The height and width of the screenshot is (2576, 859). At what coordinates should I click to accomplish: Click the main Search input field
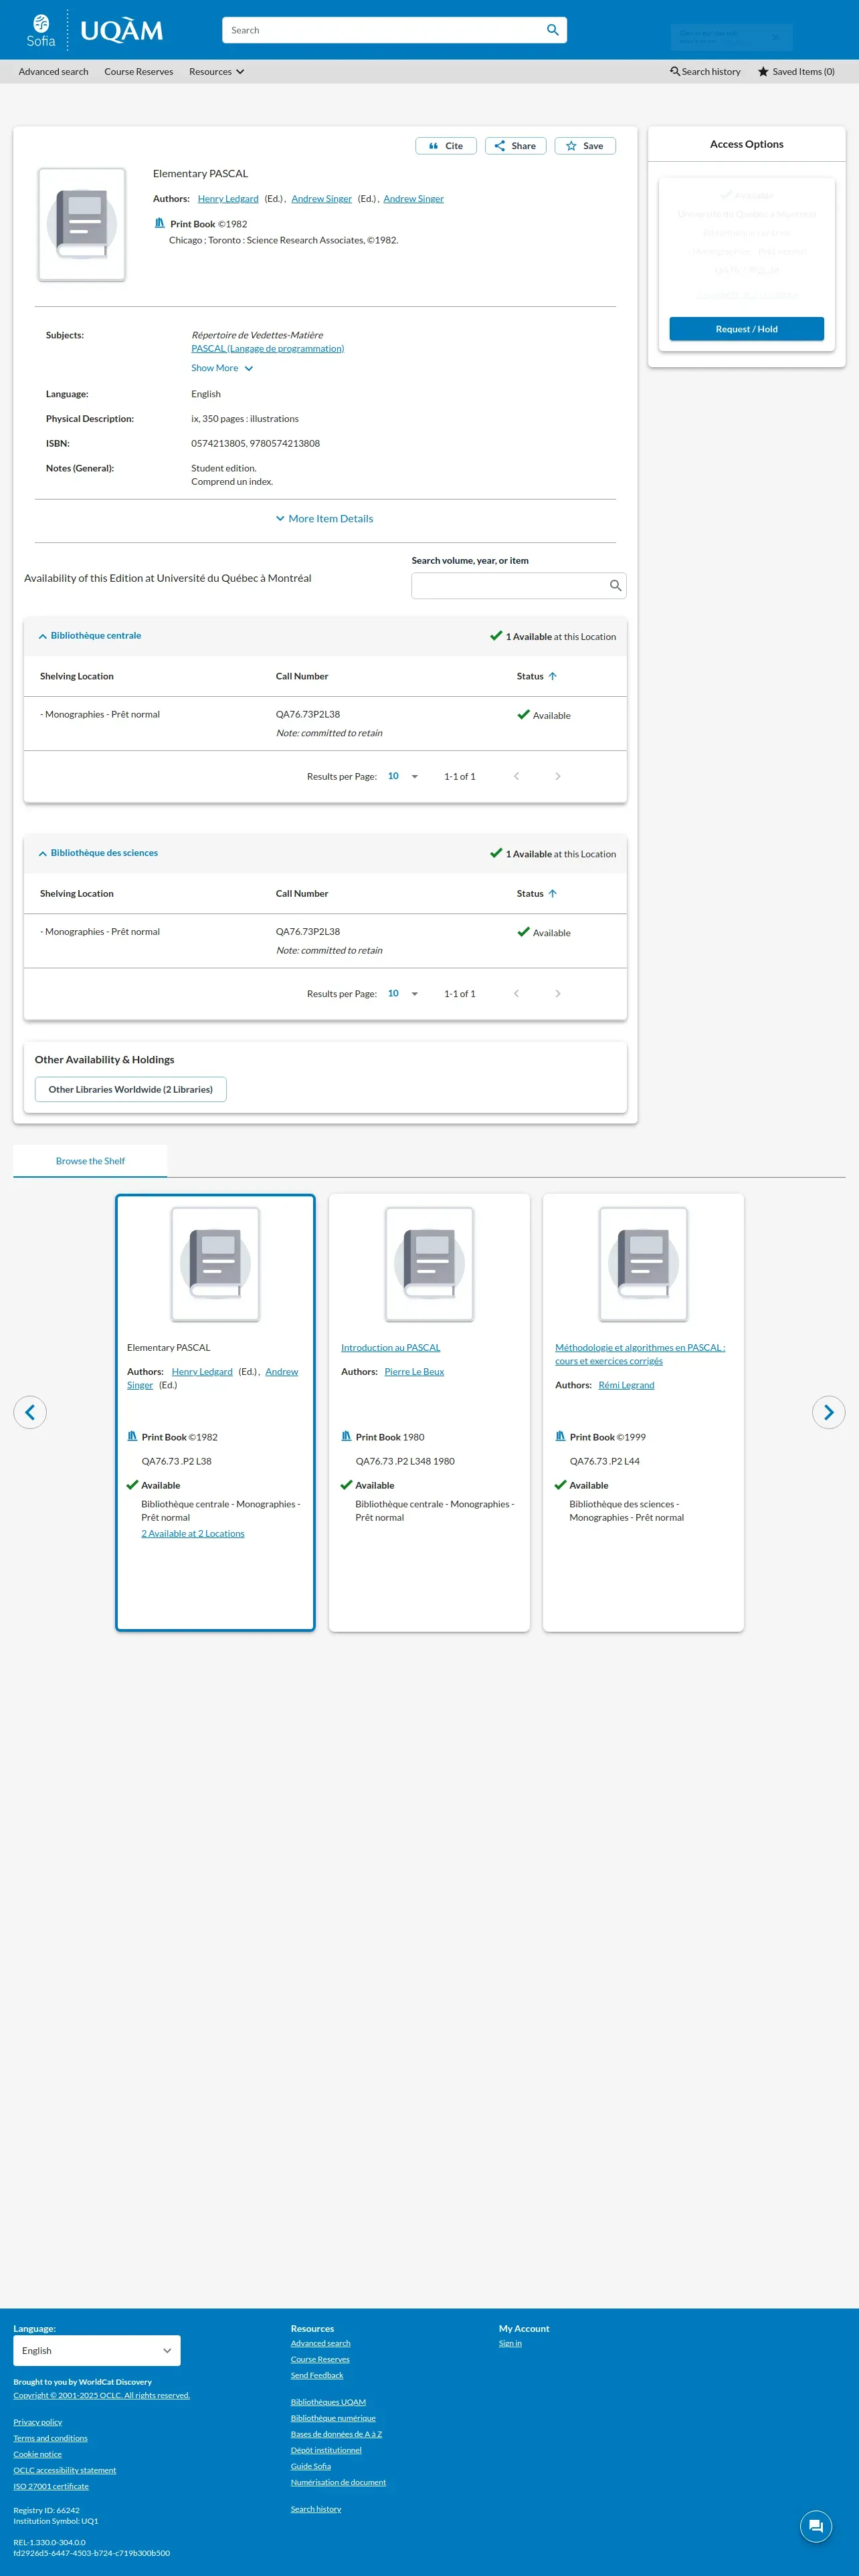pyautogui.click(x=382, y=30)
